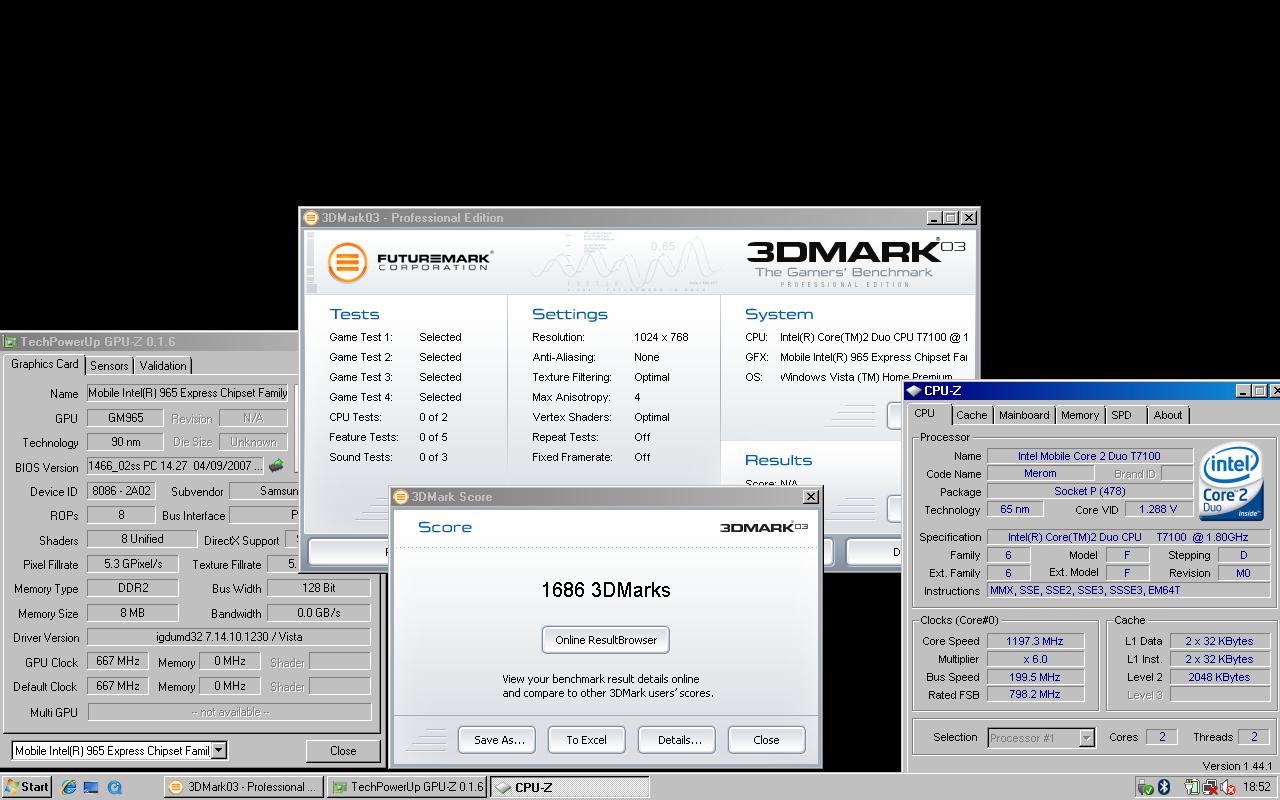The width and height of the screenshot is (1280, 800).
Task: Minimize the 3DMark03 window
Action: (934, 218)
